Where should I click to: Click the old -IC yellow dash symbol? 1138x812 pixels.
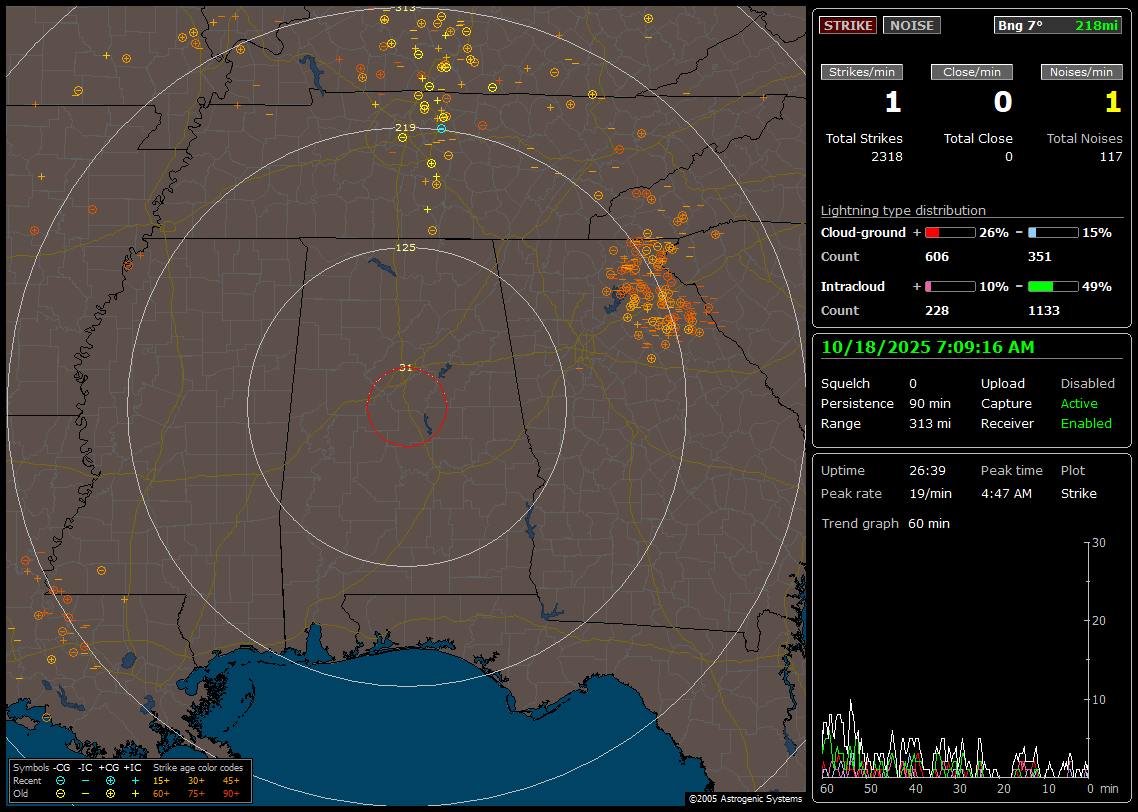(x=85, y=793)
